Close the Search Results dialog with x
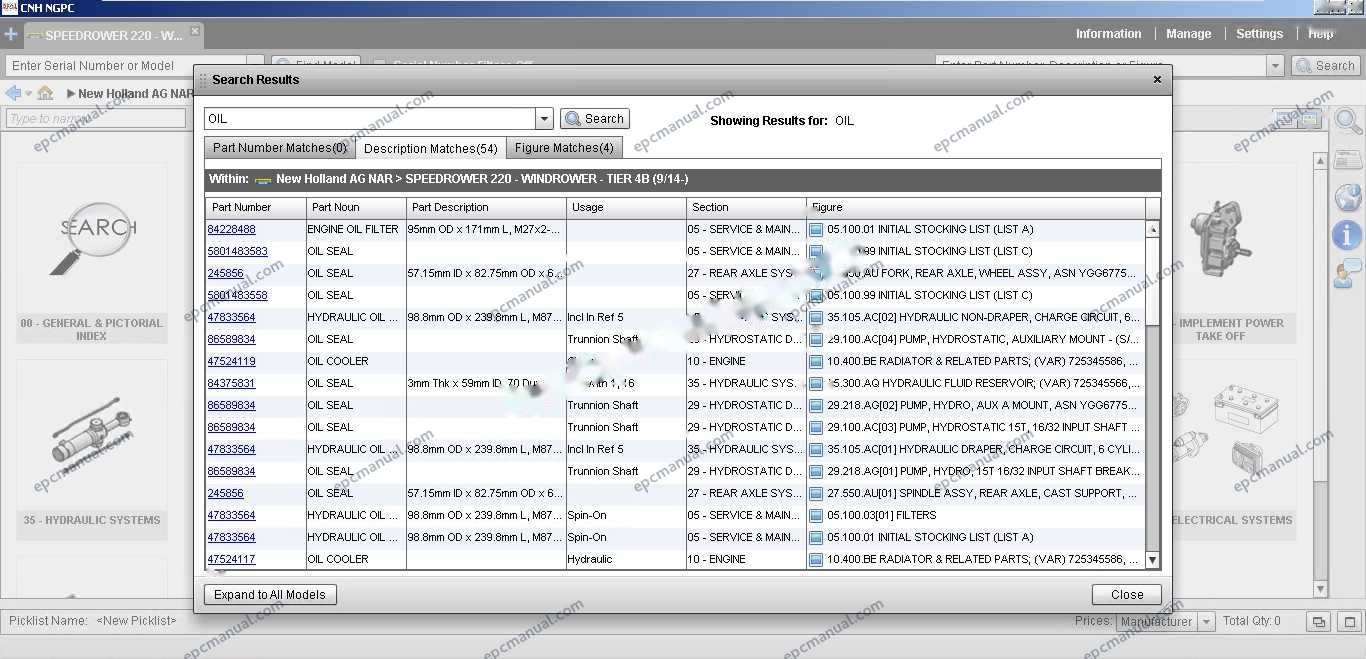 pos(1158,80)
